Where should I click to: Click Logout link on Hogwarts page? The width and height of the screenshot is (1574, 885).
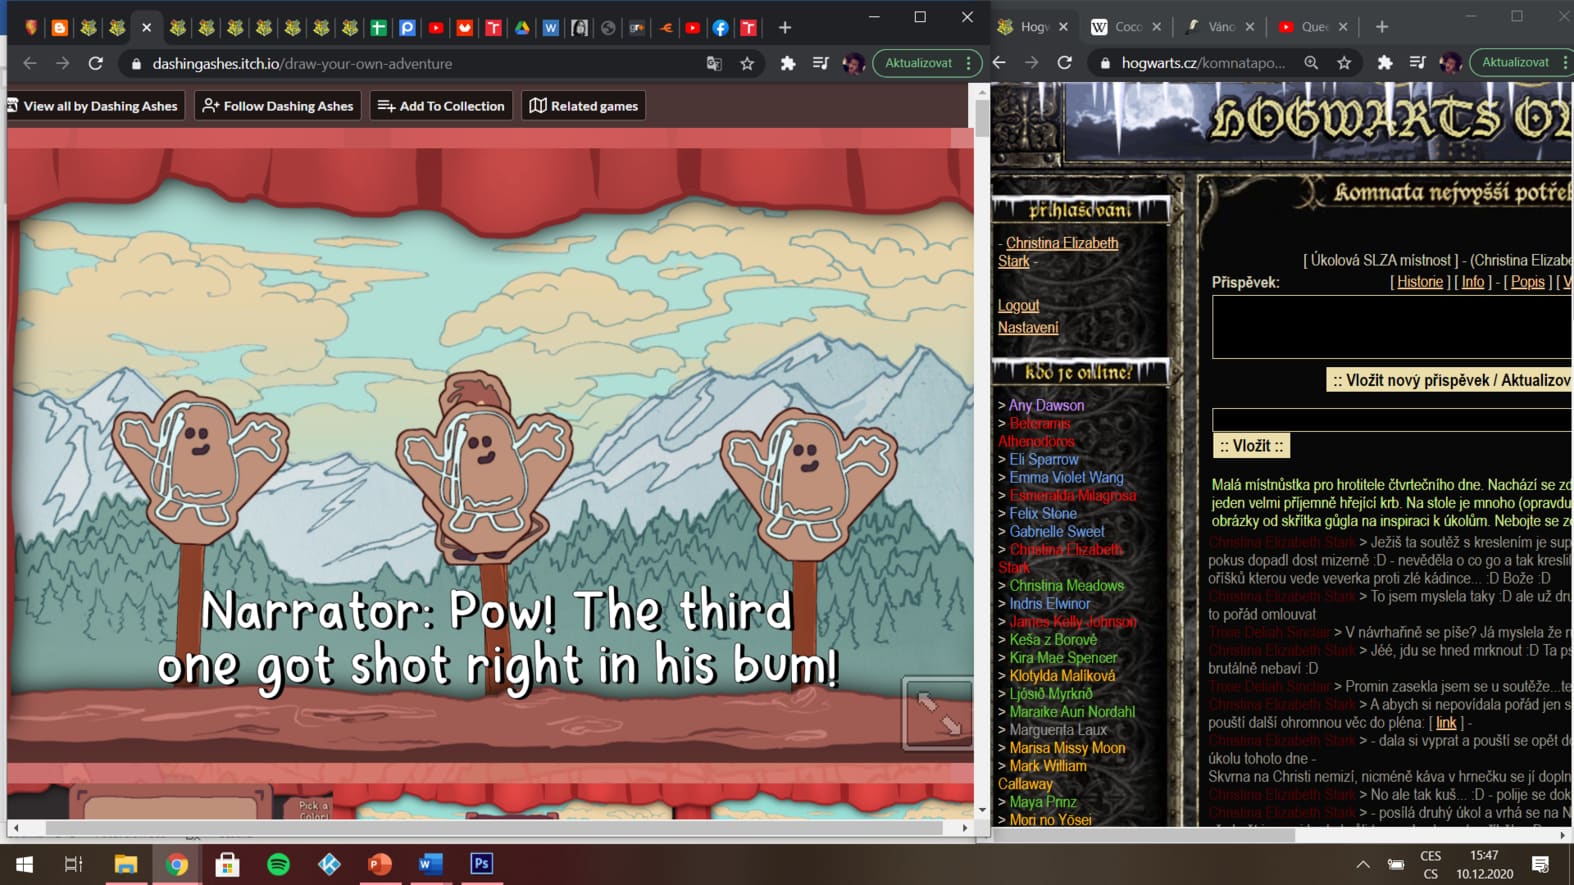(x=1018, y=305)
